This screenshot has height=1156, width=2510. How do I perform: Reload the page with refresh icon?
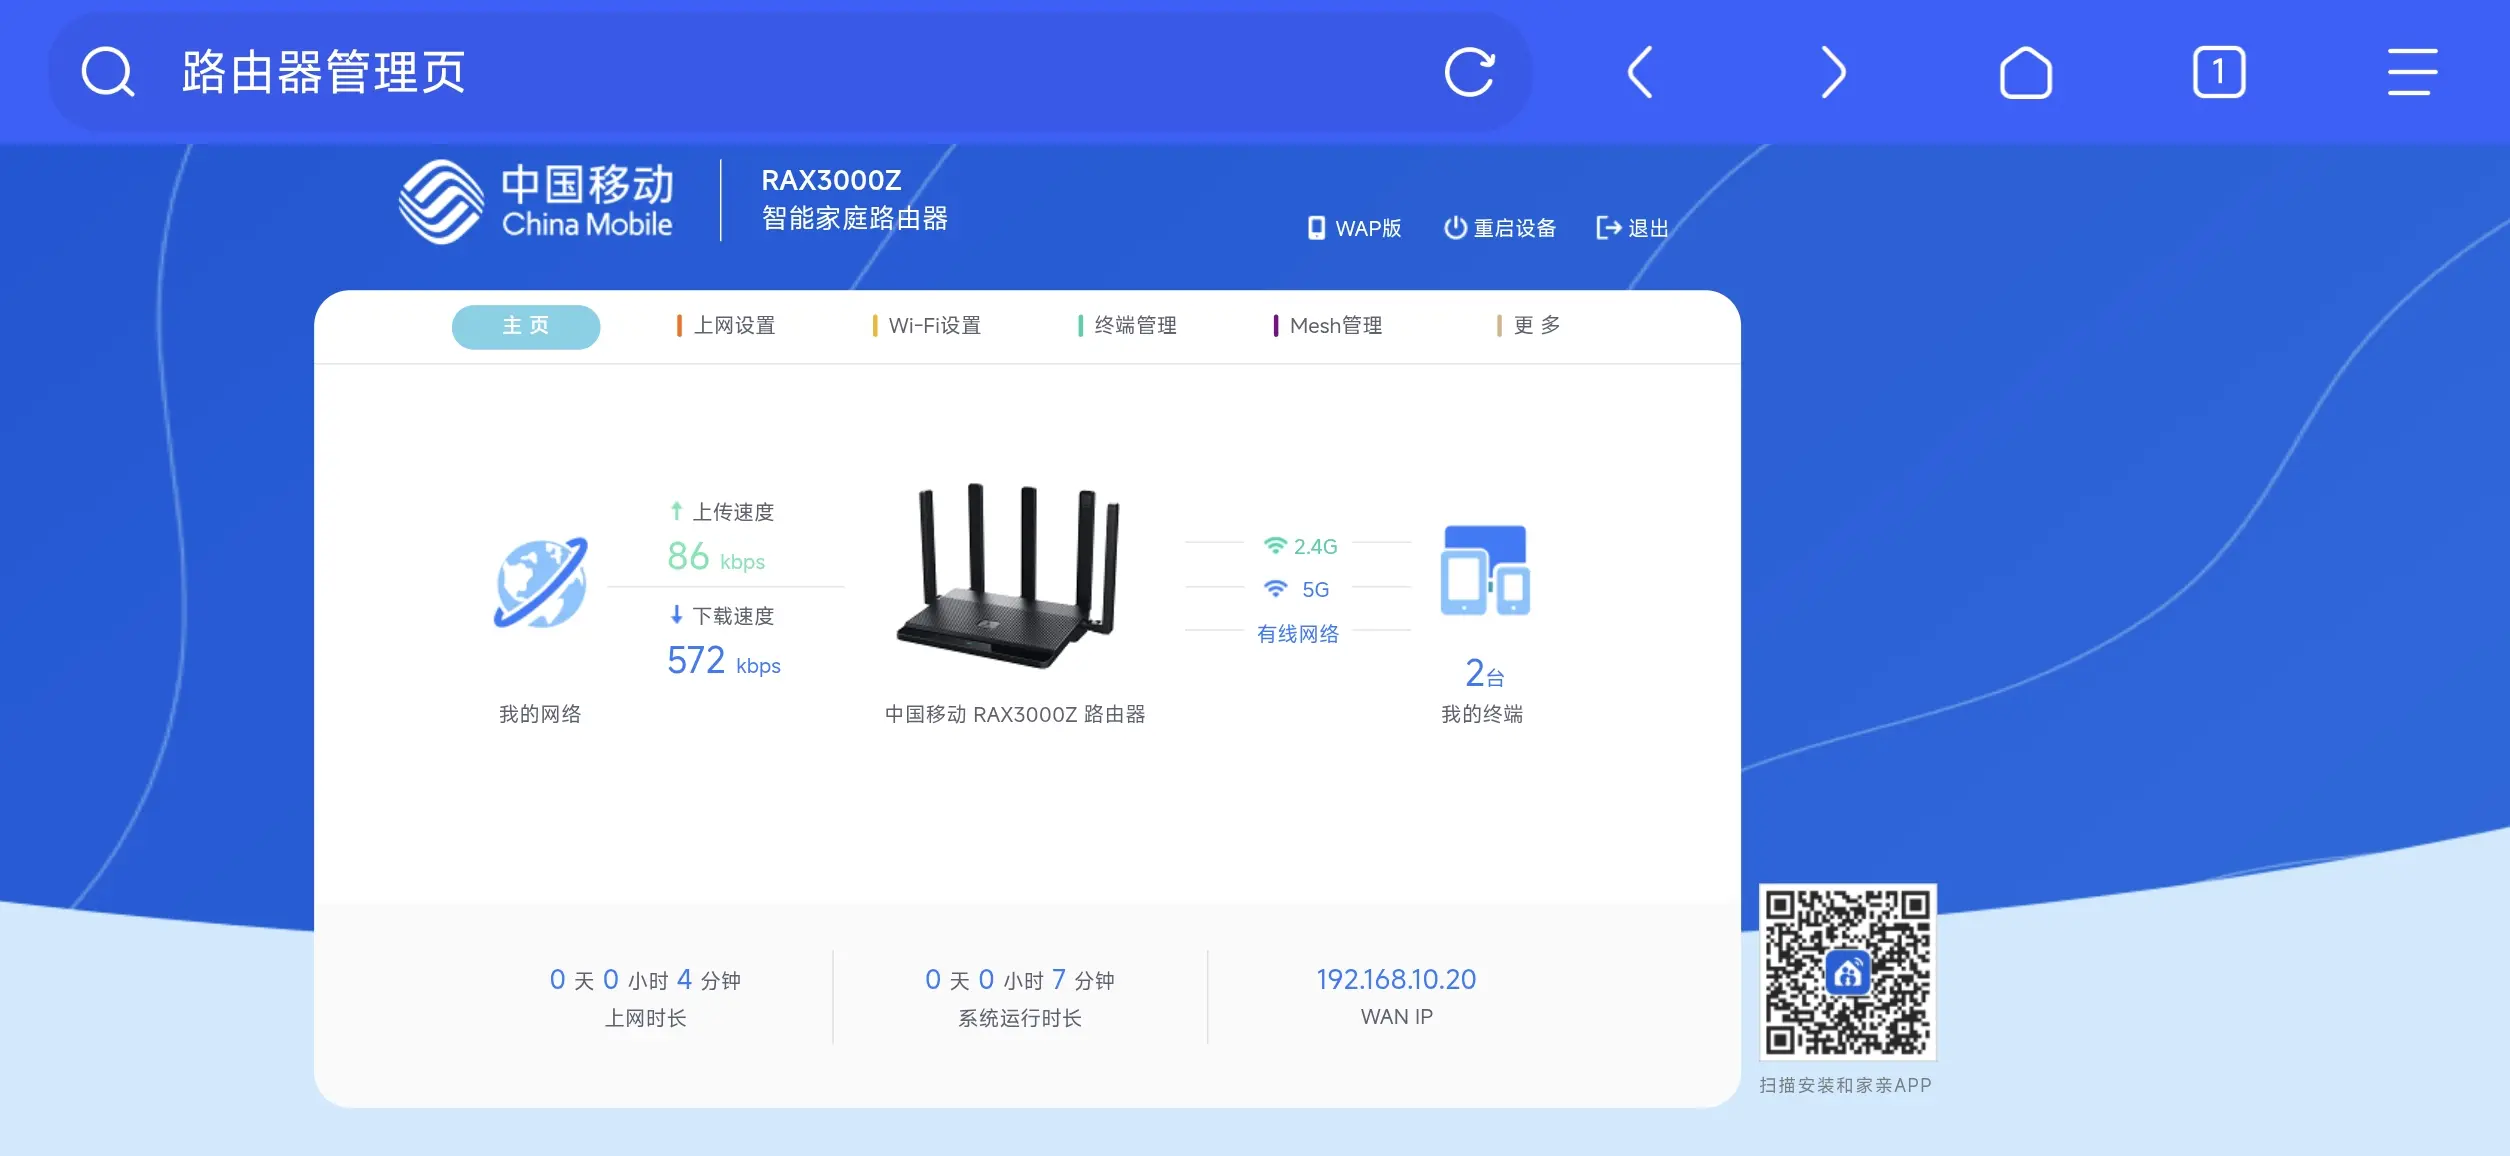coord(1469,72)
